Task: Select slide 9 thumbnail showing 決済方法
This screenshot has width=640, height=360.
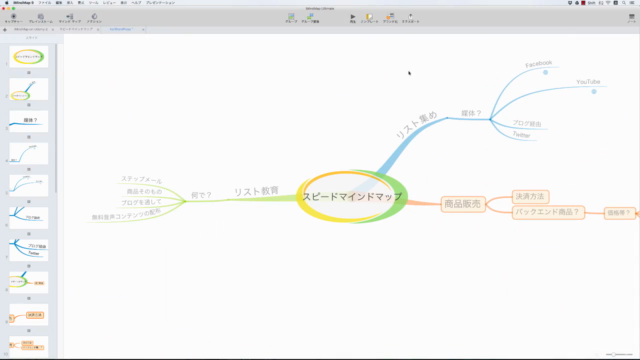Action: pos(29,315)
